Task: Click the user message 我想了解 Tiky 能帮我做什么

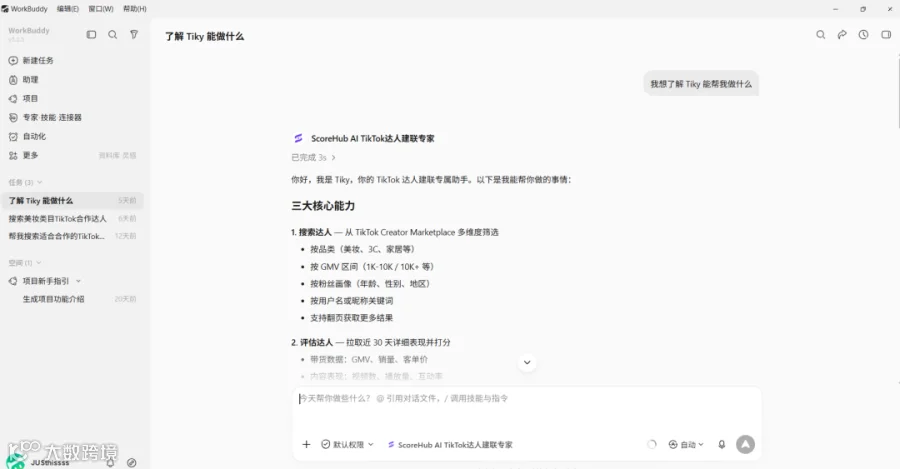Action: click(701, 84)
